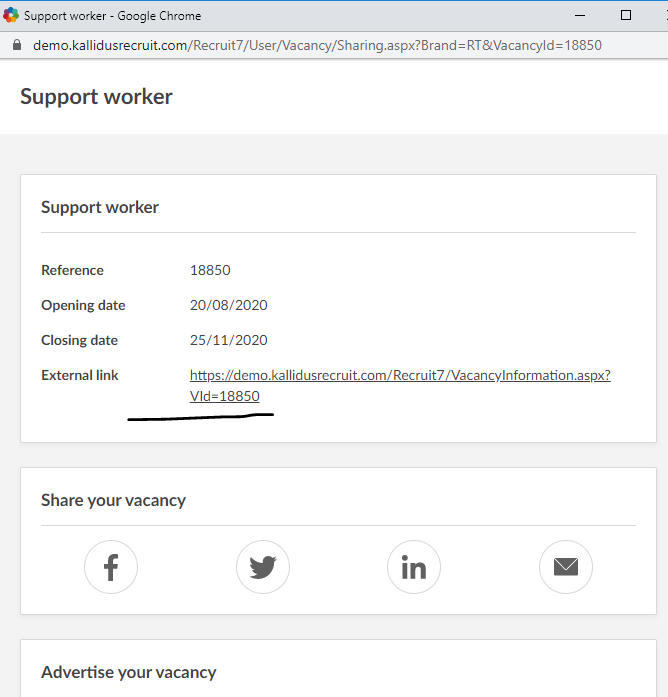
Task: Click the 'Advertise your vacancy' heading
Action: pyautogui.click(x=128, y=672)
